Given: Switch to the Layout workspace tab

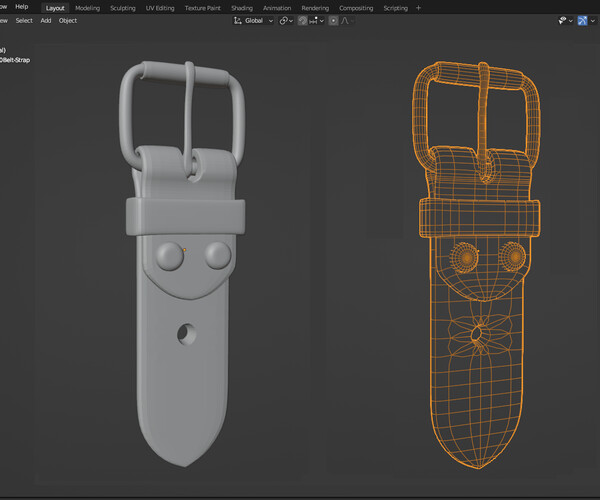Looking at the screenshot, I should tap(55, 8).
